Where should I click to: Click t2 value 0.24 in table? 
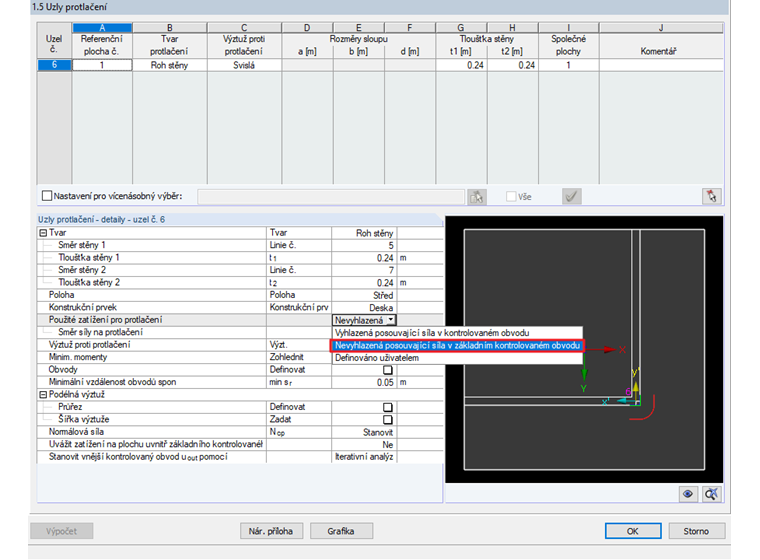[x=513, y=65]
